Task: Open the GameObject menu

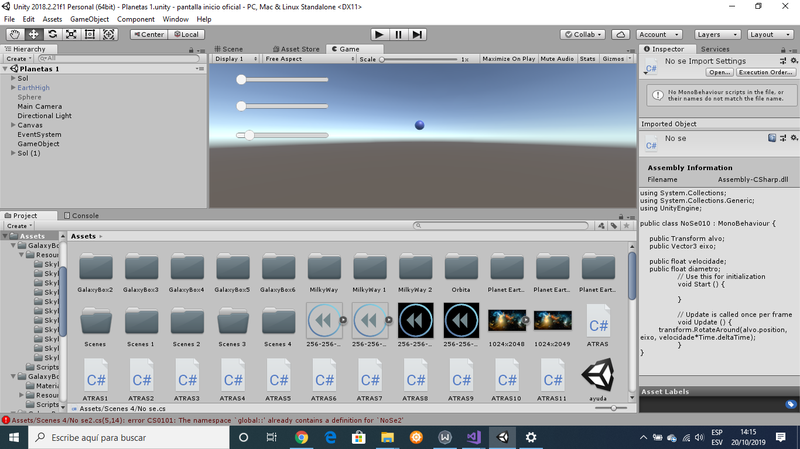Action: click(x=89, y=19)
